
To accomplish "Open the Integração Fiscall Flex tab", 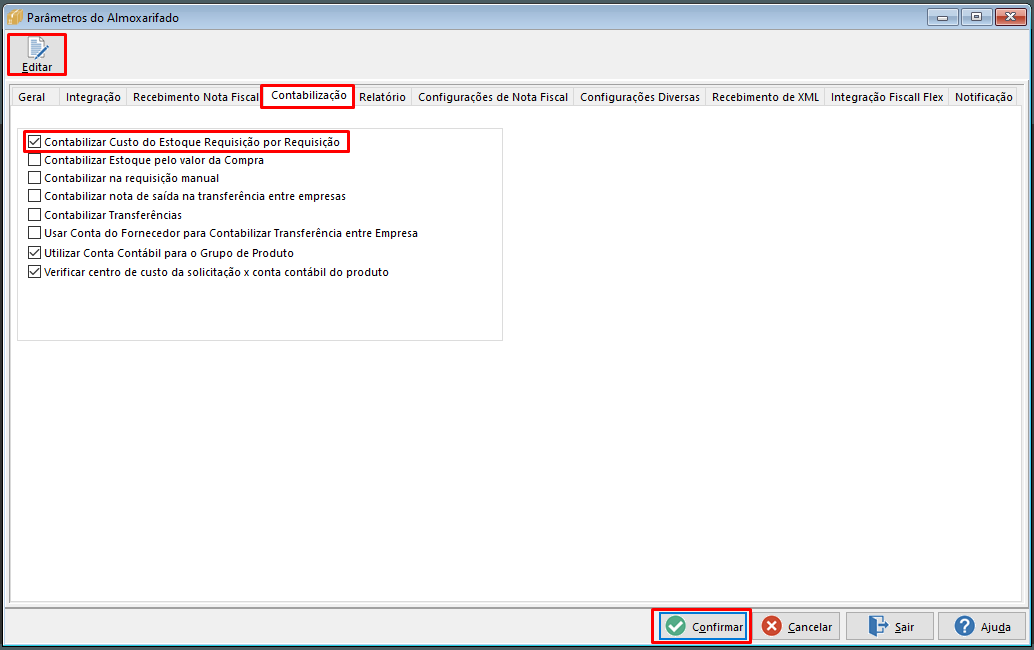I will tap(887, 97).
